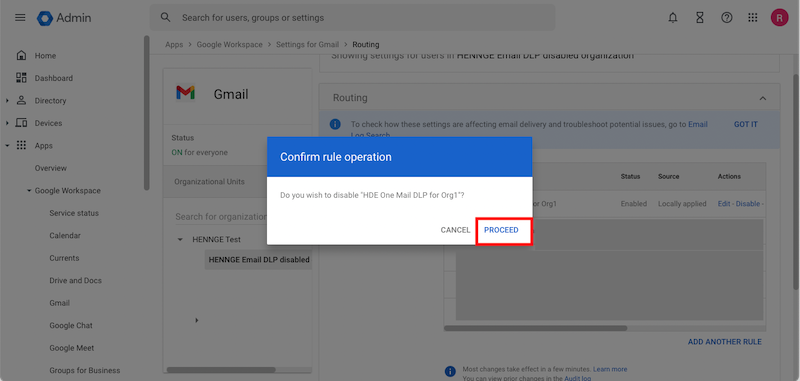
Task: Open Google Meet in the sidebar
Action: (72, 348)
